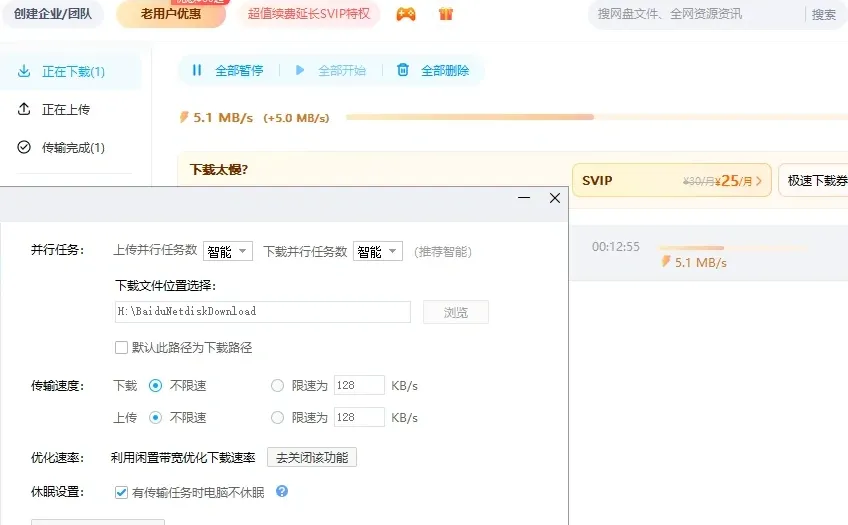Close the settings dialog with X
Screen dimensions: 848x525
point(555,198)
